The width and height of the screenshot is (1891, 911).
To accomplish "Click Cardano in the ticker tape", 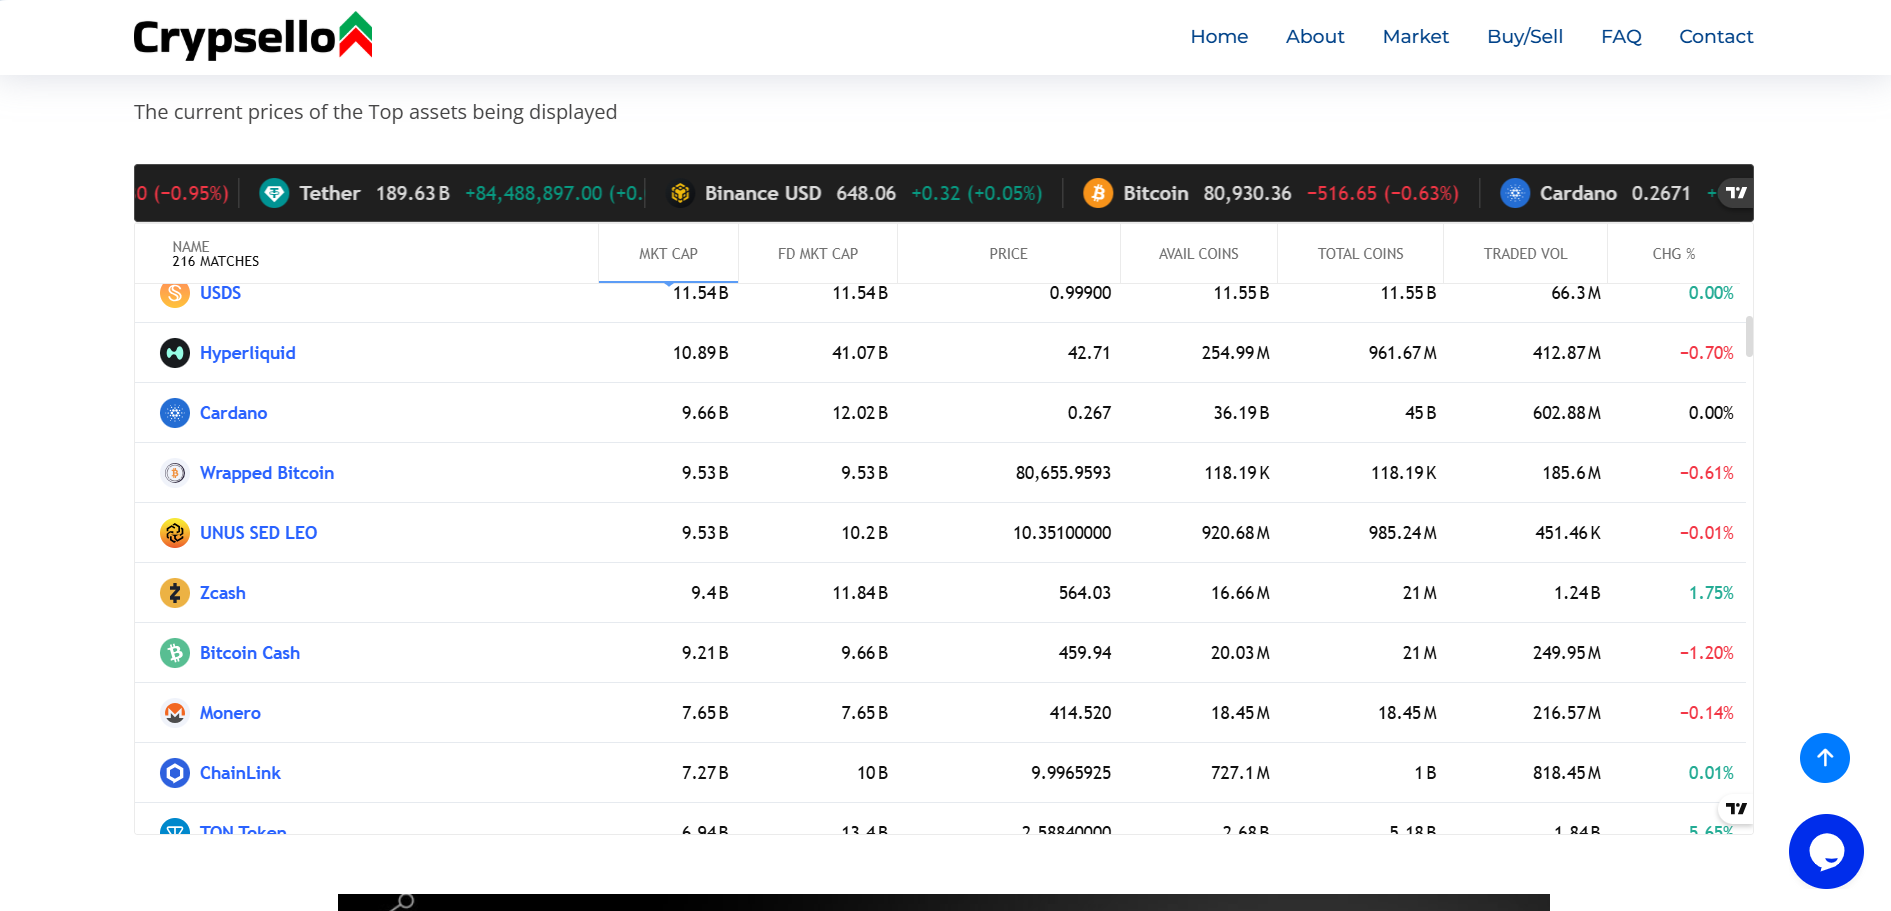I will pos(1578,193).
